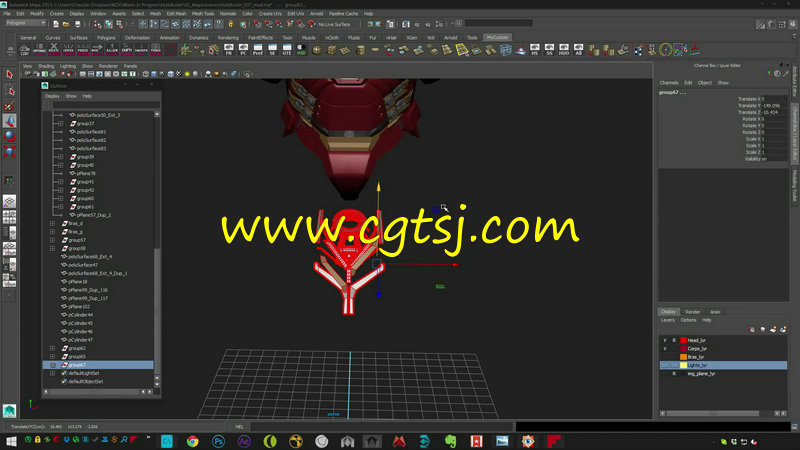Click the red circle shelf icon

(x=170, y=49)
